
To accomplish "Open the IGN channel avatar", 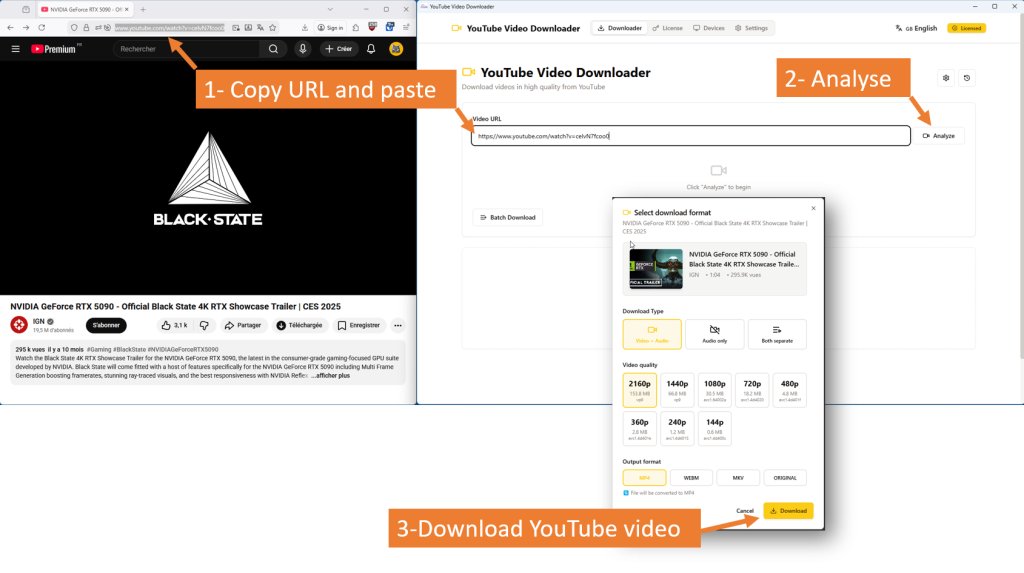I will [19, 325].
